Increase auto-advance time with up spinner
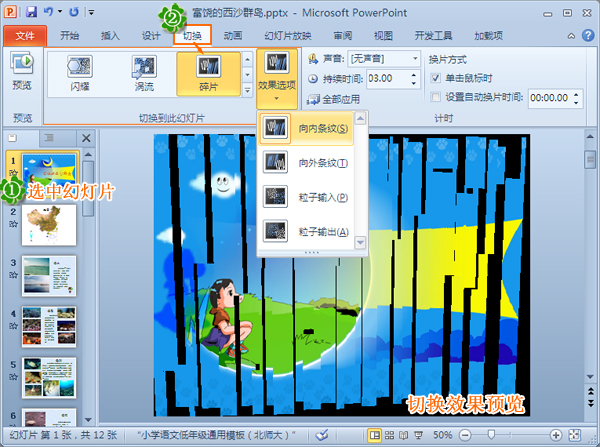The image size is (600, 447). click(576, 94)
